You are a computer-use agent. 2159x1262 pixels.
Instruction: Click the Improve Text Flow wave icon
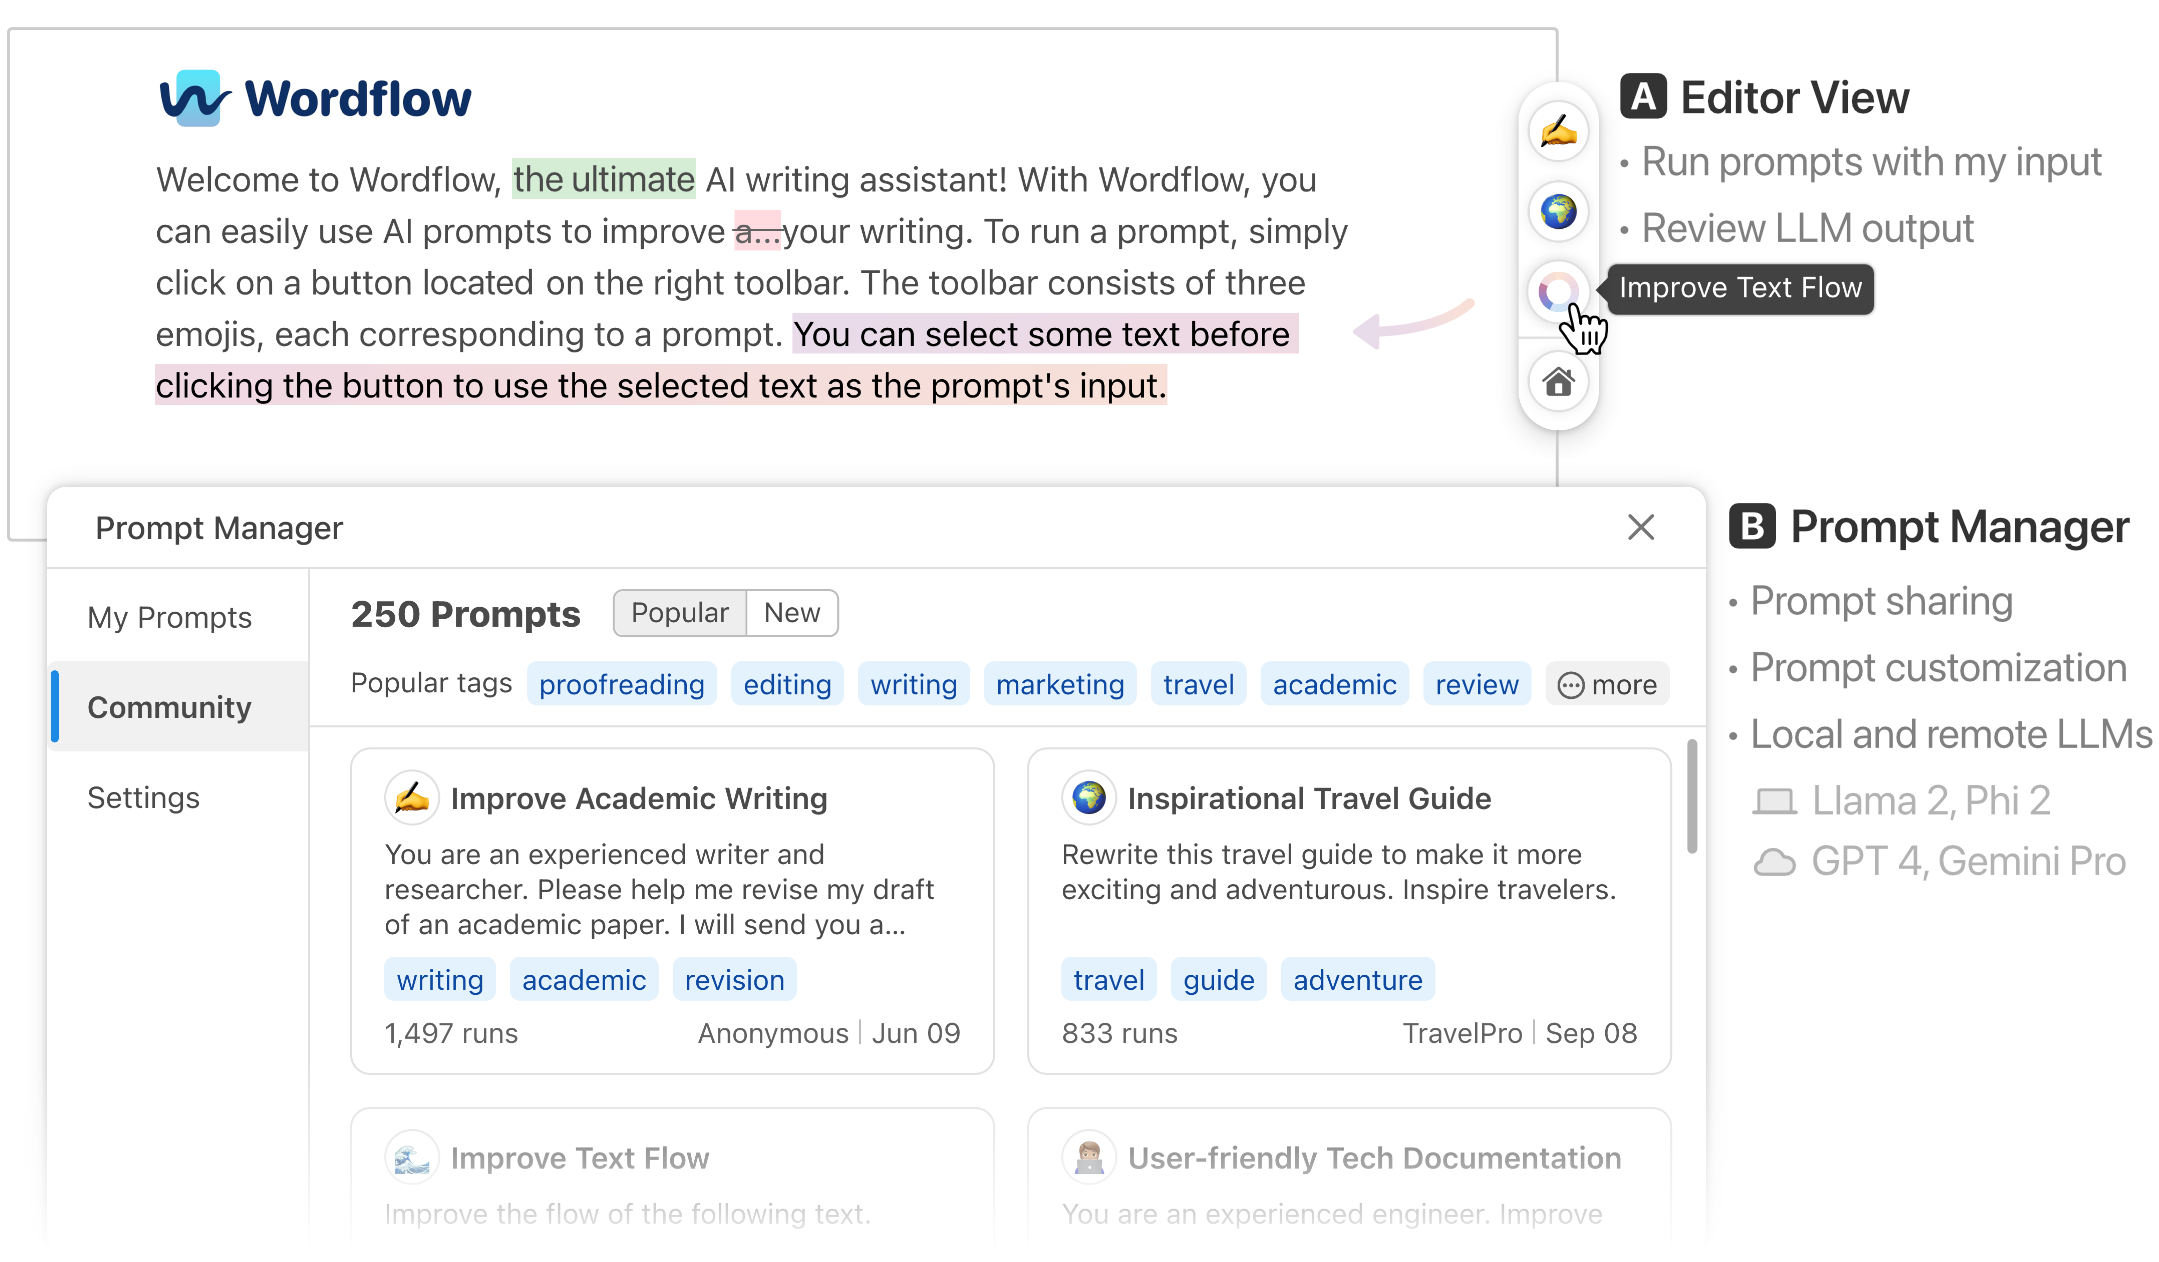tap(412, 1157)
